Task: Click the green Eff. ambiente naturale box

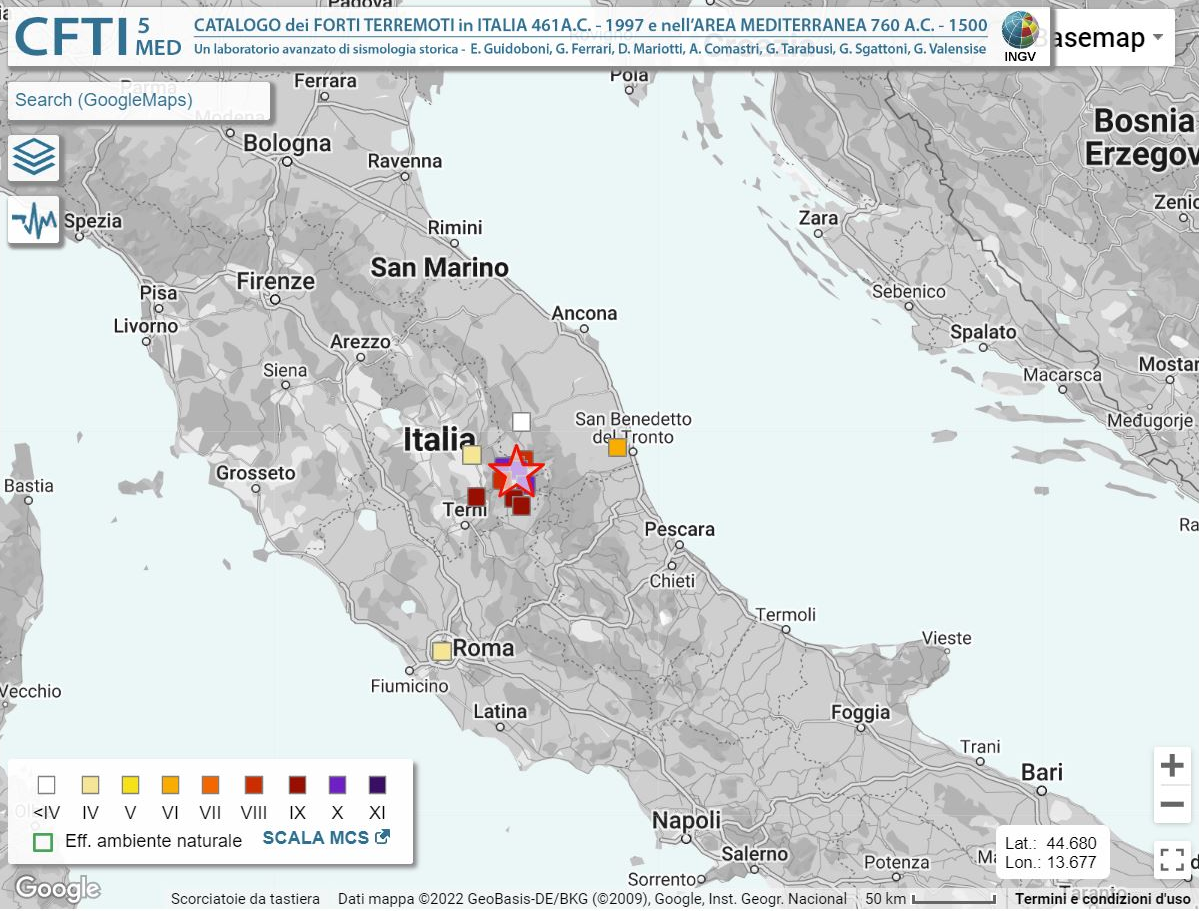Action: 43,841
